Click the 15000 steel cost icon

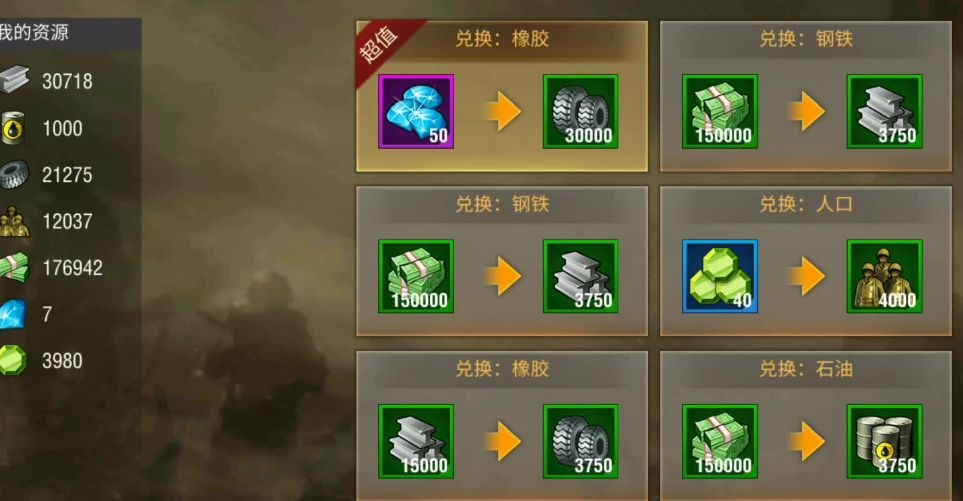point(416,441)
